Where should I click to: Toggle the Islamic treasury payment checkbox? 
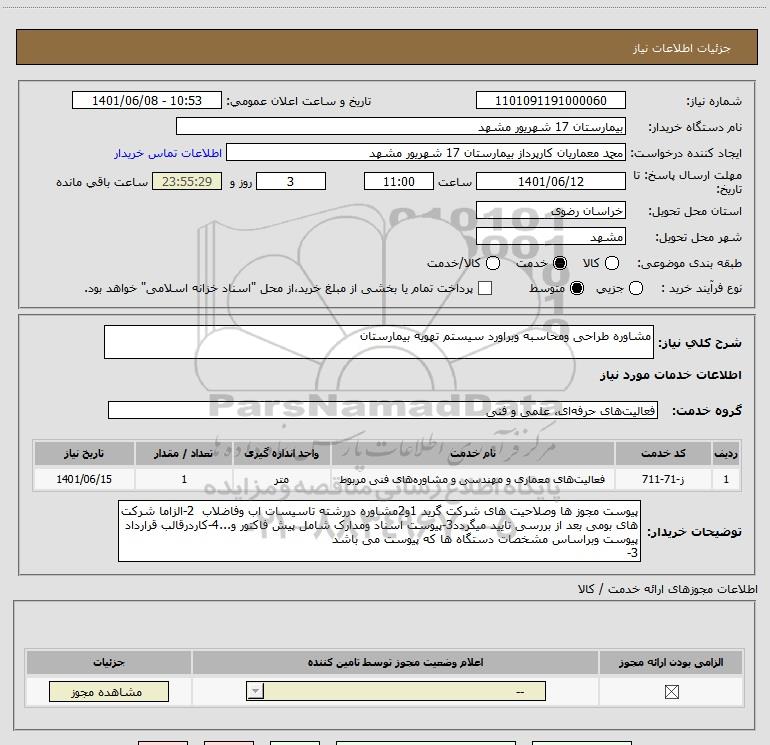(485, 288)
